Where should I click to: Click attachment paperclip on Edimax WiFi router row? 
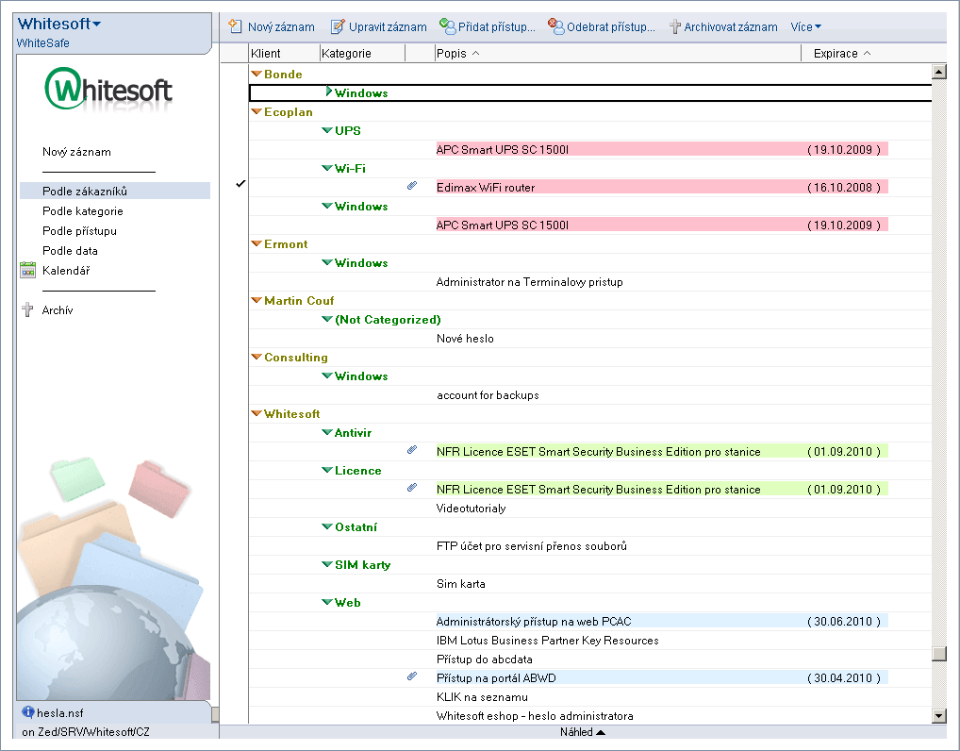412,187
